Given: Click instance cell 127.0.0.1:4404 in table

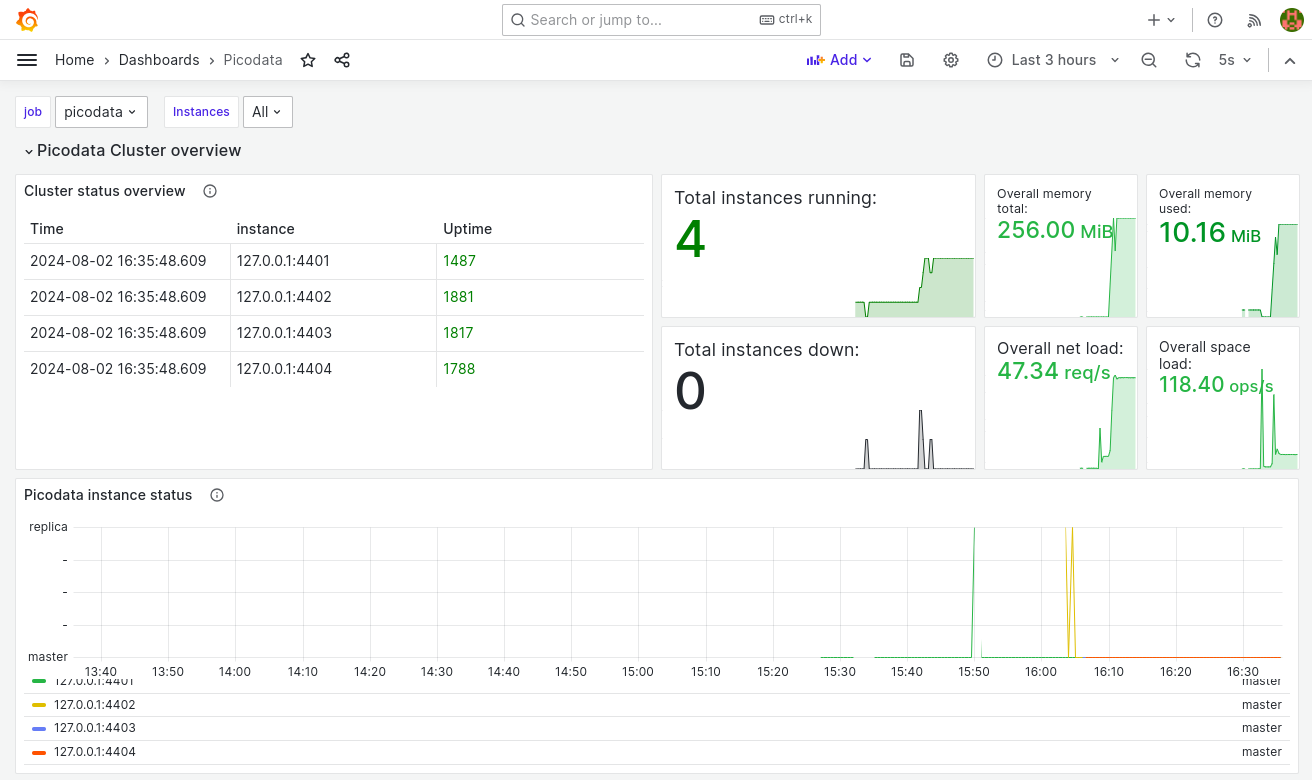Looking at the screenshot, I should pos(284,369).
